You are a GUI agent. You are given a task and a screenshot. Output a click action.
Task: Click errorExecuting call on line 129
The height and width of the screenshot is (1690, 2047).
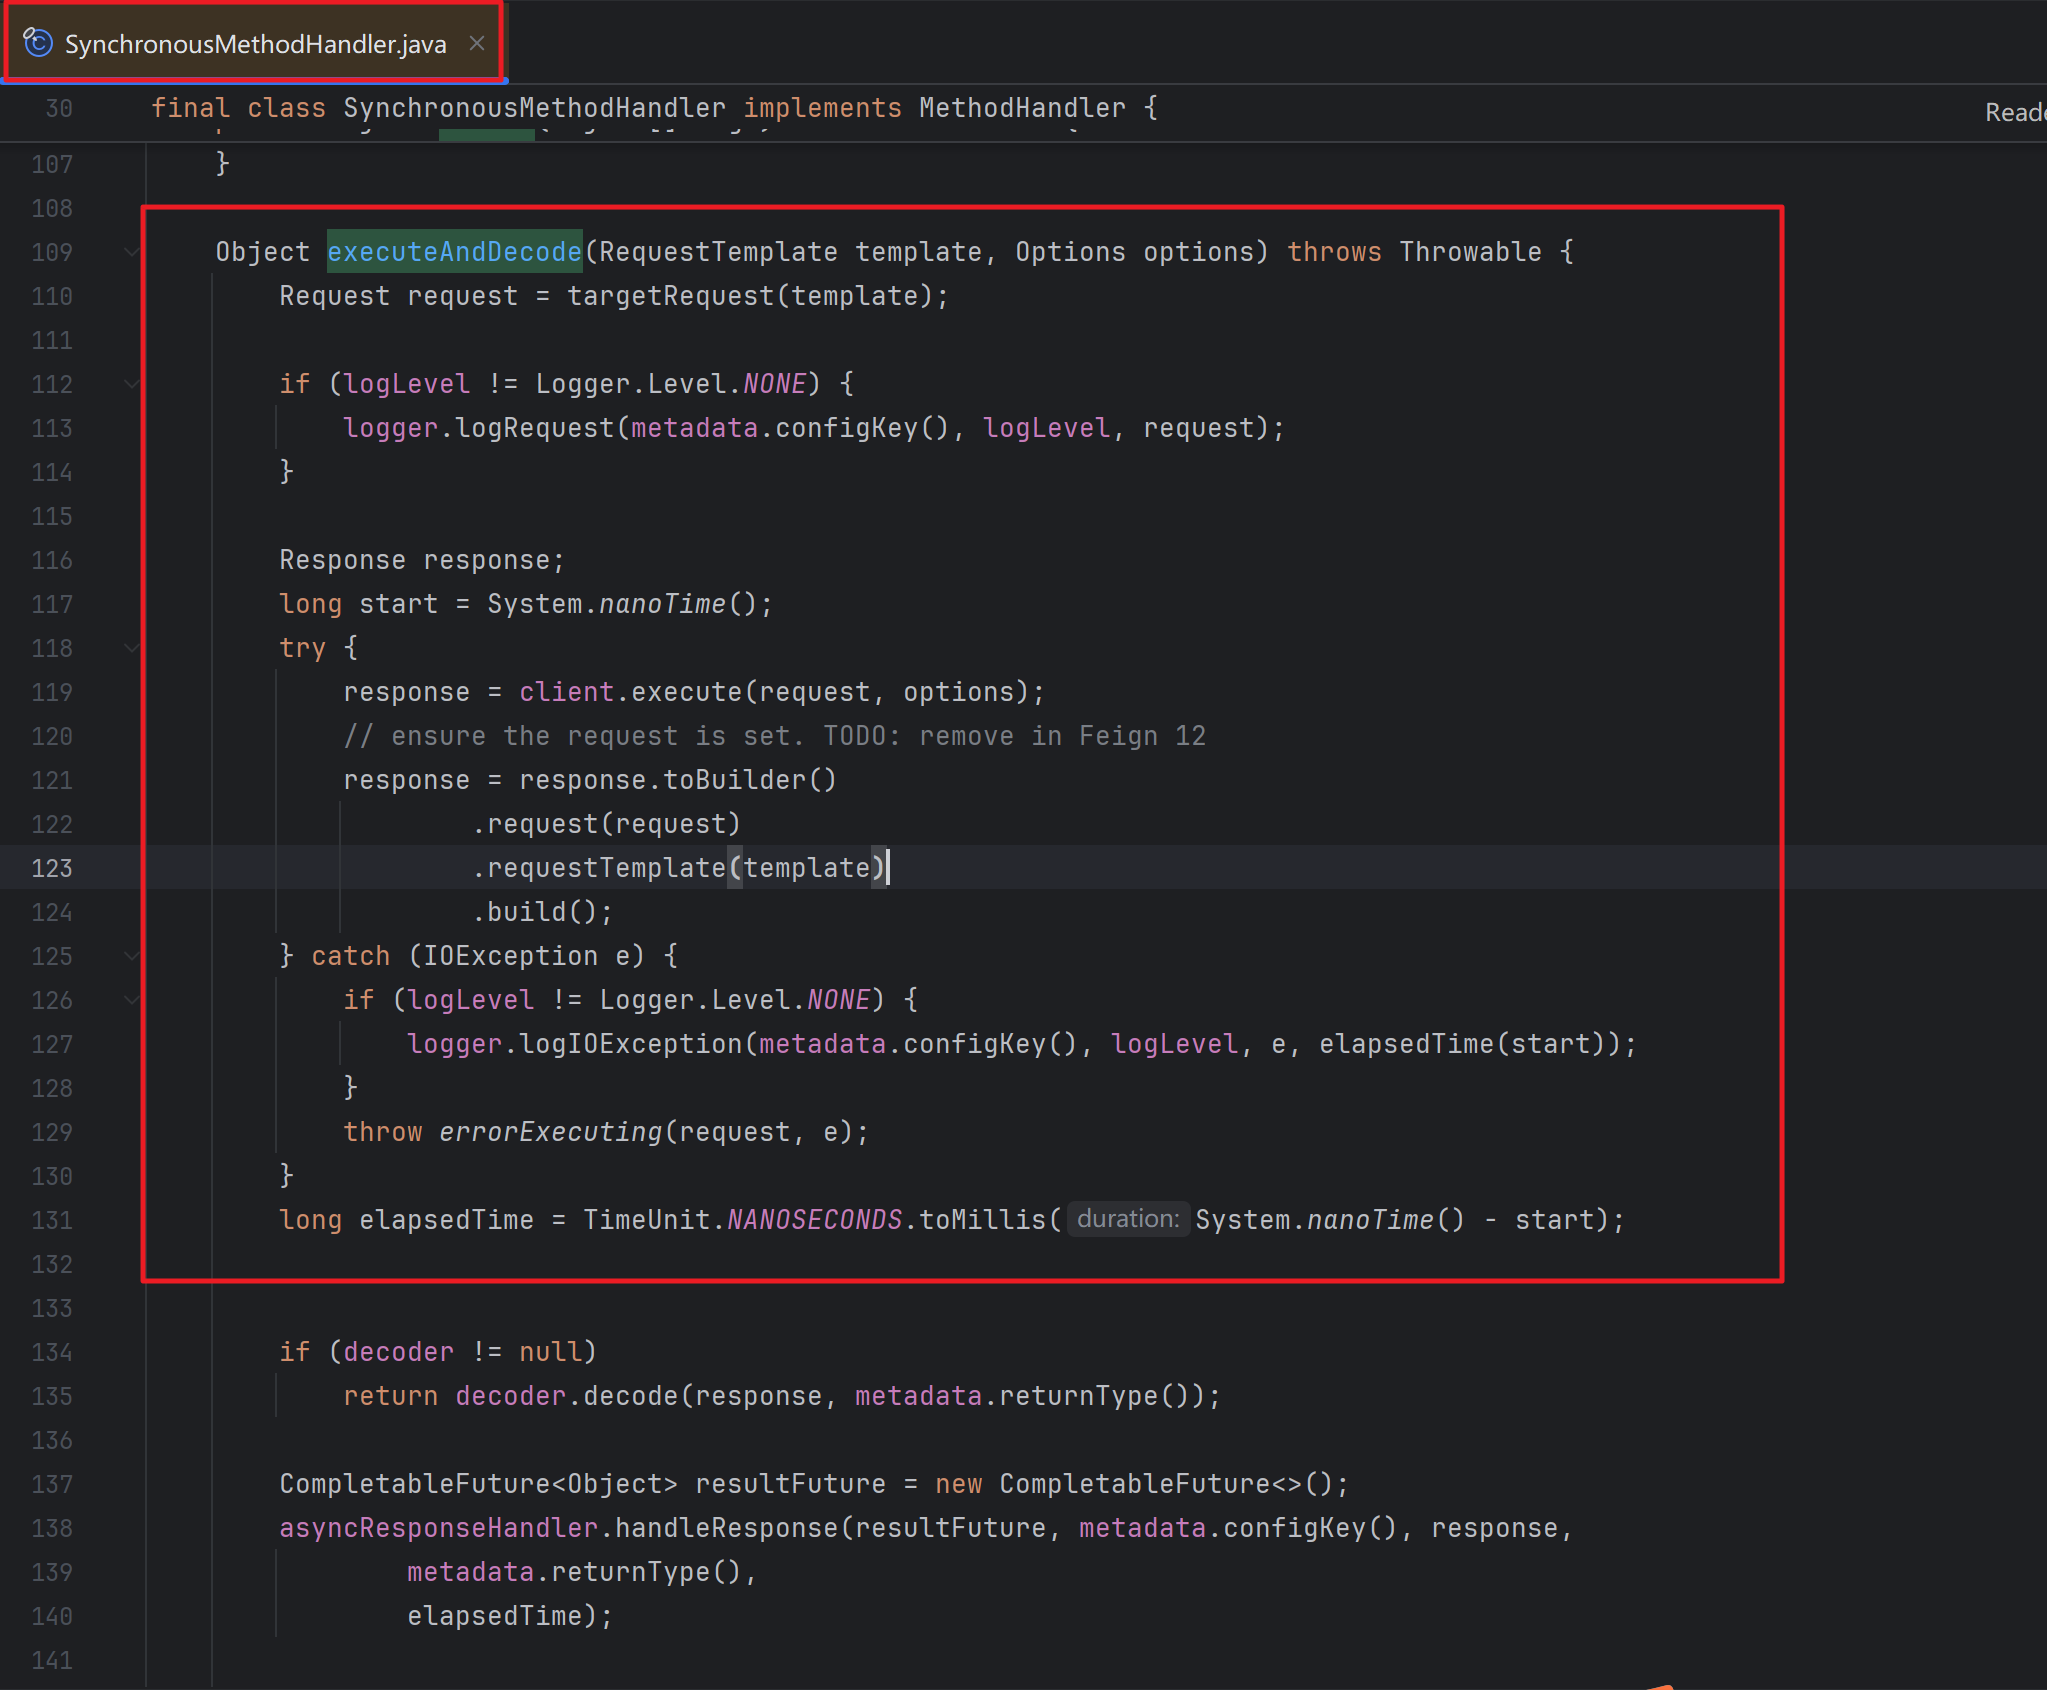coord(550,1132)
